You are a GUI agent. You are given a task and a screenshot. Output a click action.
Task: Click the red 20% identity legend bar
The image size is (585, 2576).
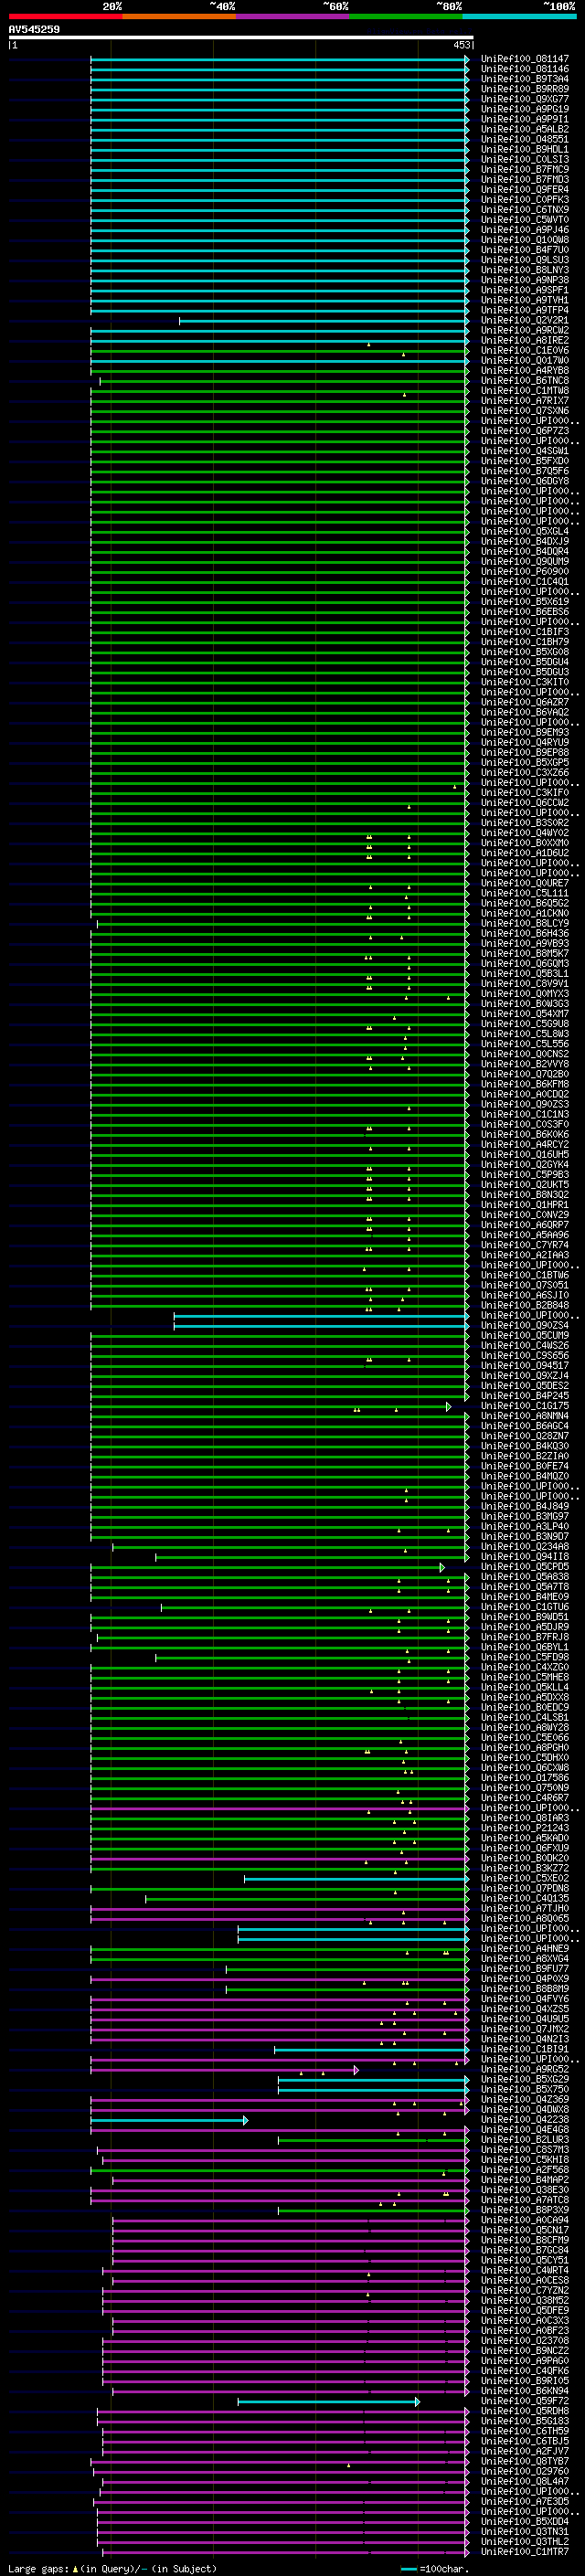point(65,16)
